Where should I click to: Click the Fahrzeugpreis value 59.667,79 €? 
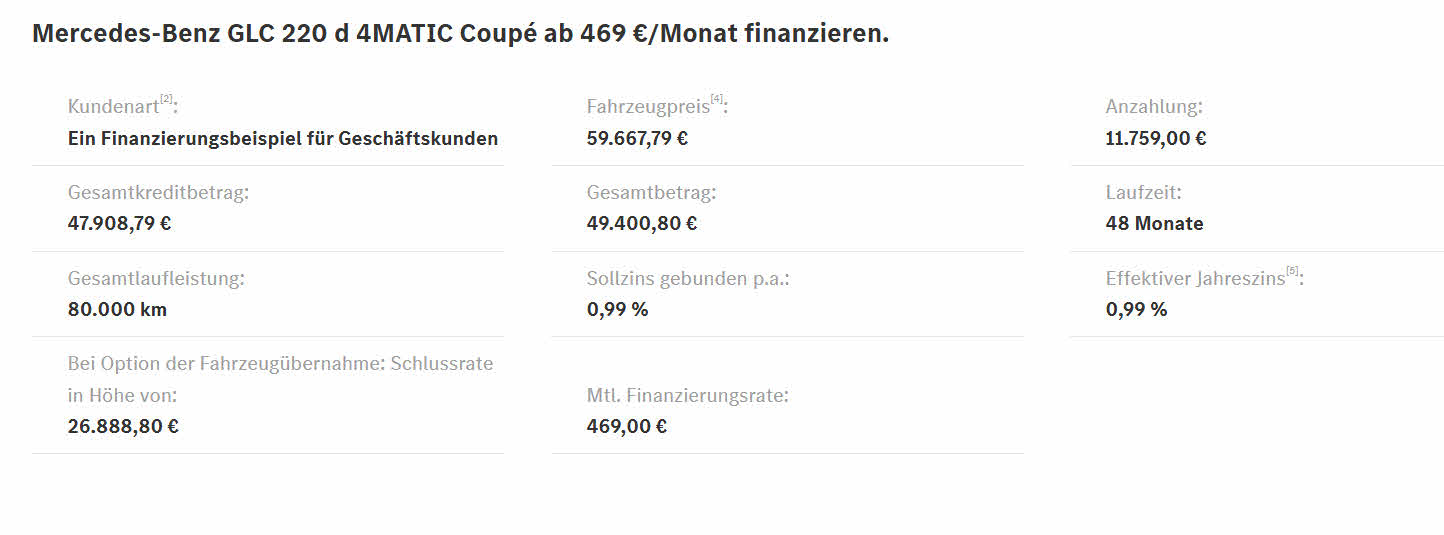[x=637, y=138]
